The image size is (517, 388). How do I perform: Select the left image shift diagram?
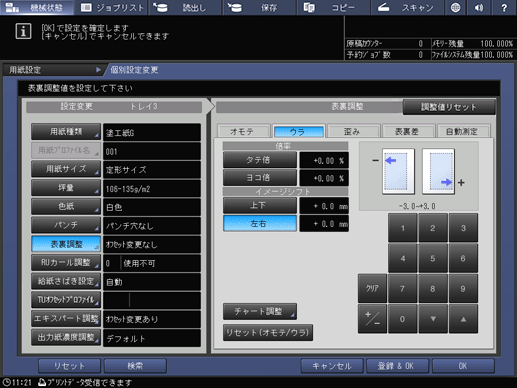pos(398,171)
